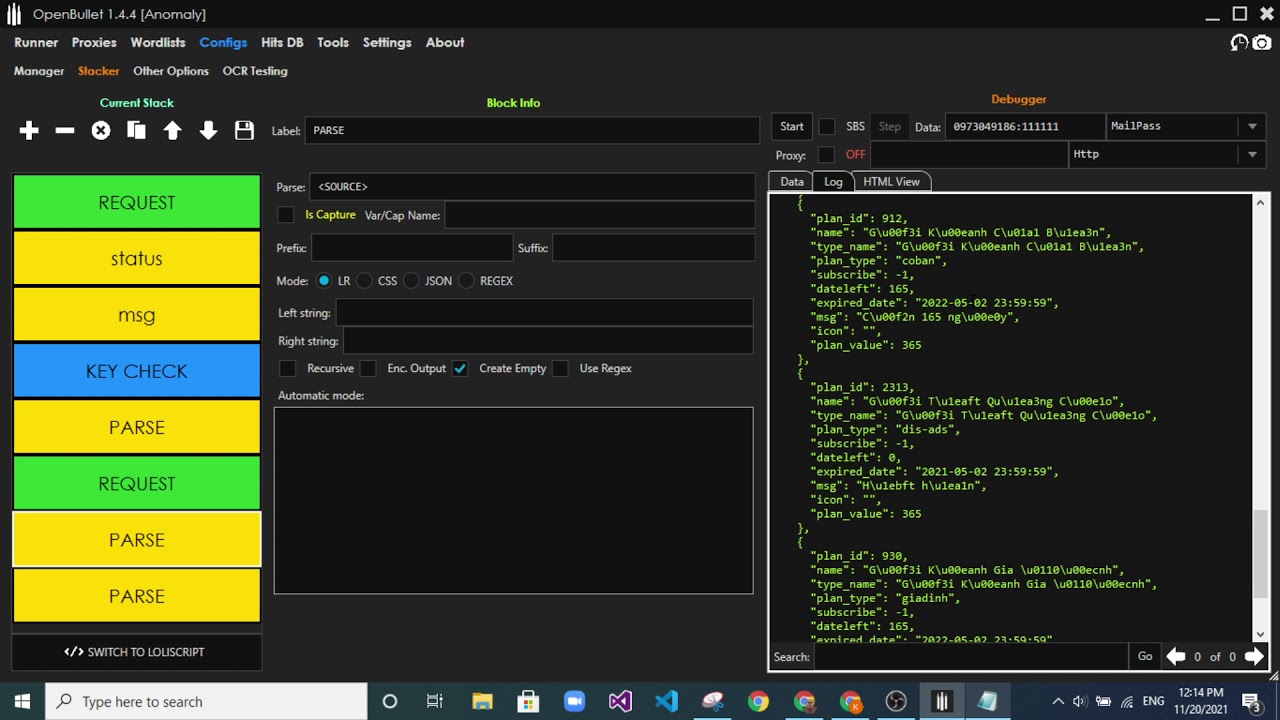The width and height of the screenshot is (1280, 720).
Task: Open Task View on the taskbar
Action: click(x=435, y=701)
